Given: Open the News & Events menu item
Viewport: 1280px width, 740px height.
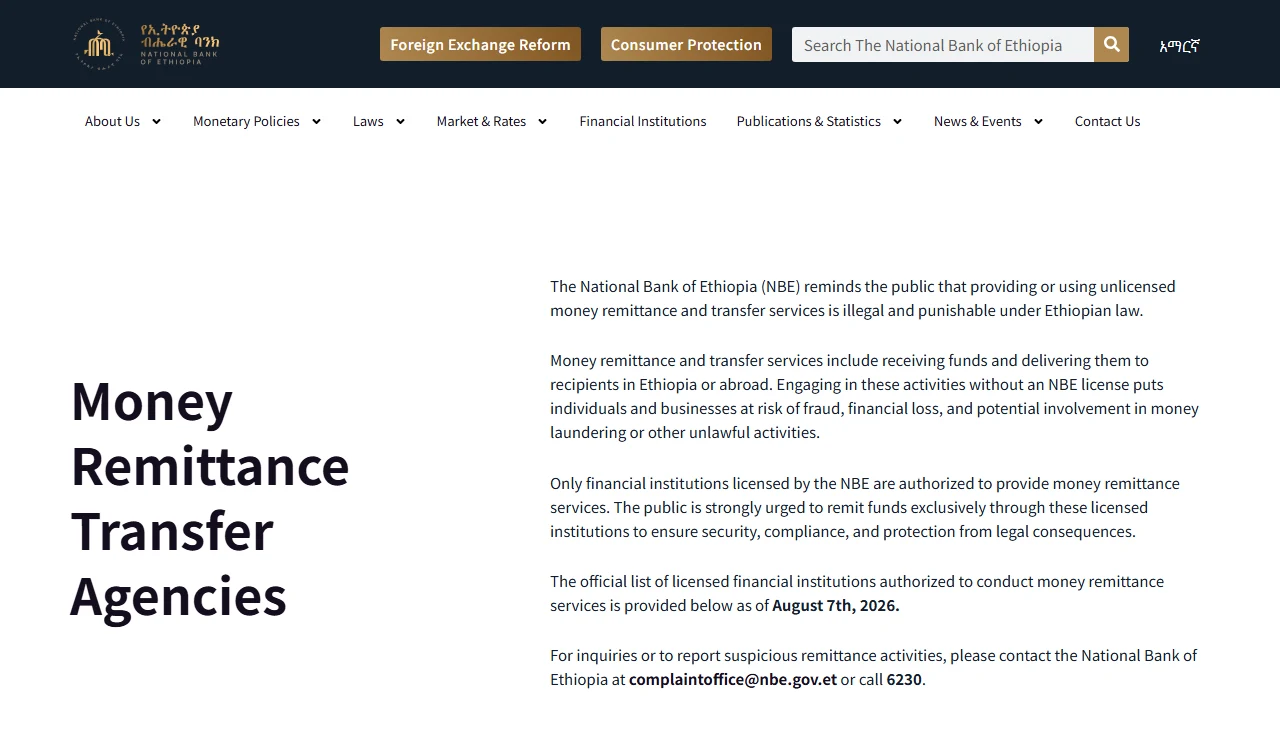Looking at the screenshot, I should point(978,121).
